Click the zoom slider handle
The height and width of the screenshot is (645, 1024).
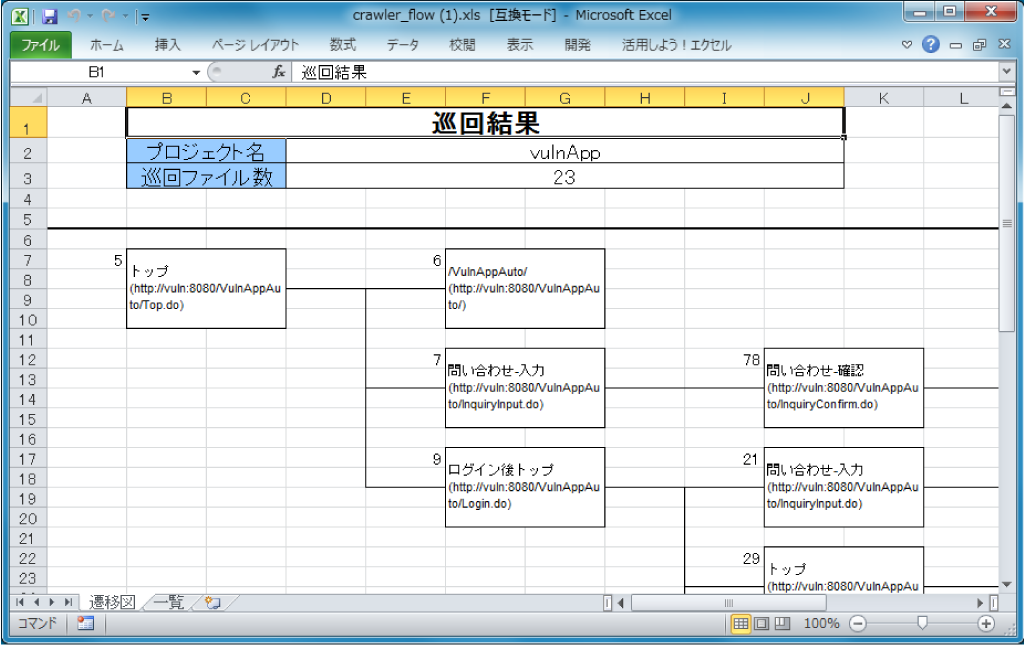coord(922,623)
